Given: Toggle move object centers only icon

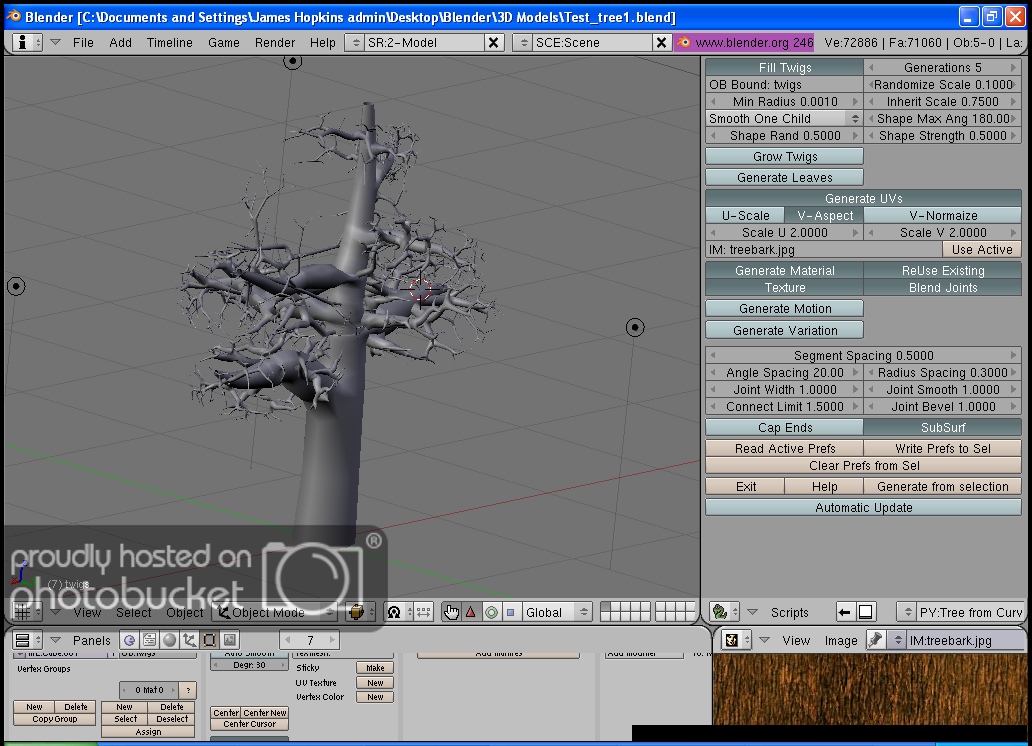Looking at the screenshot, I should coord(423,612).
